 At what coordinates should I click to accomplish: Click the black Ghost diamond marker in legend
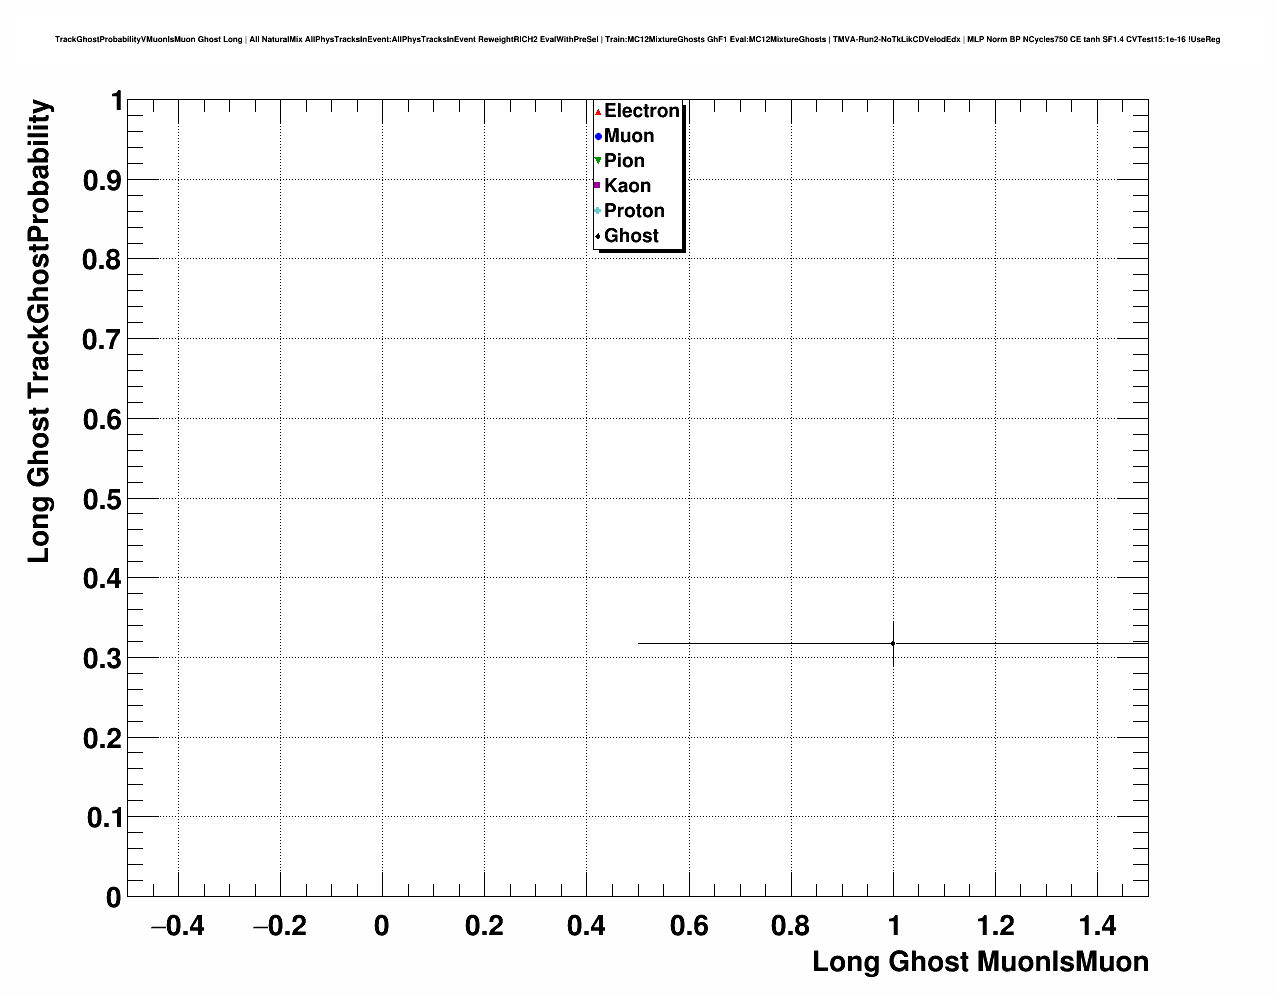598,236
